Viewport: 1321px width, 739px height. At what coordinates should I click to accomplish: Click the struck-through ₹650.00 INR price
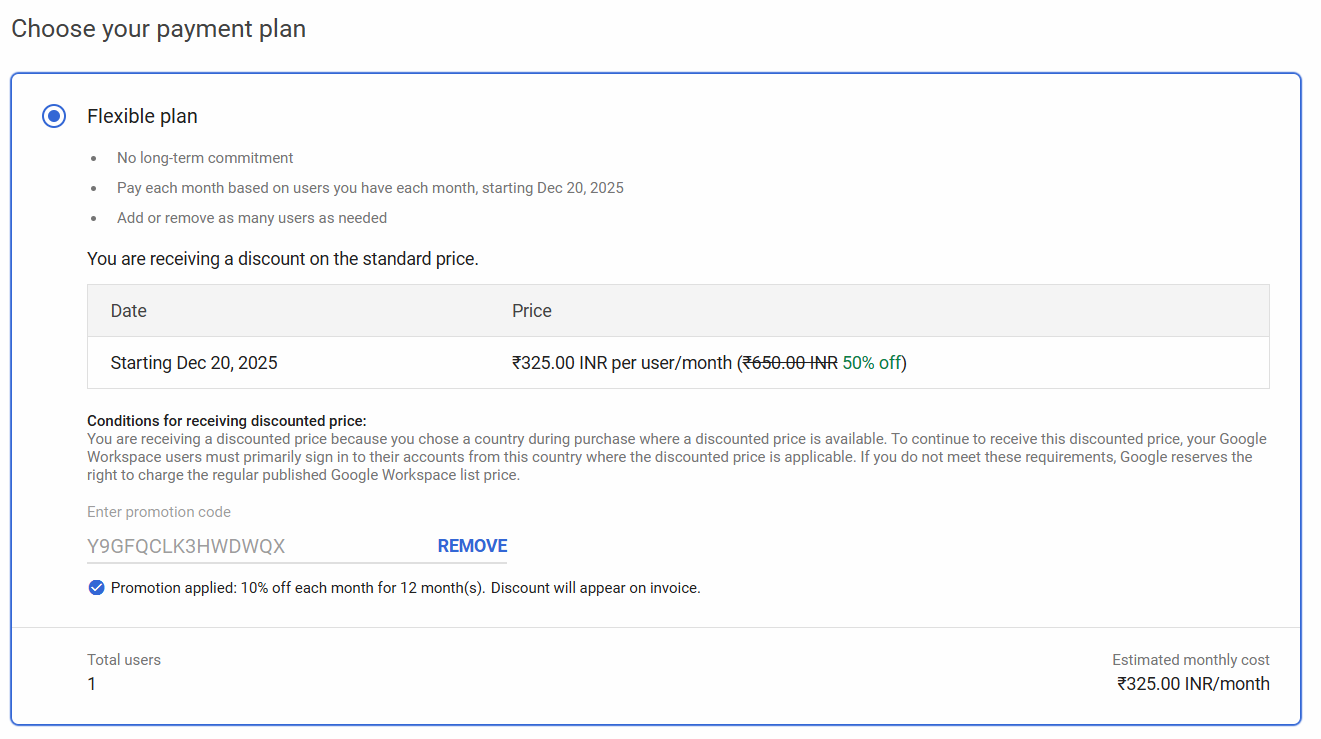(790, 363)
